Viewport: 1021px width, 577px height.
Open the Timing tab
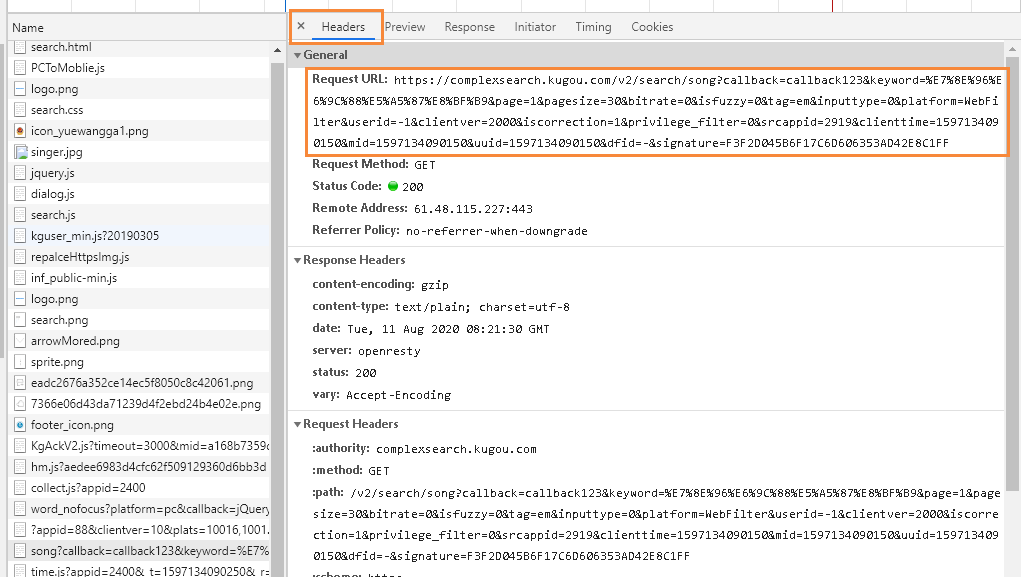[x=593, y=27]
